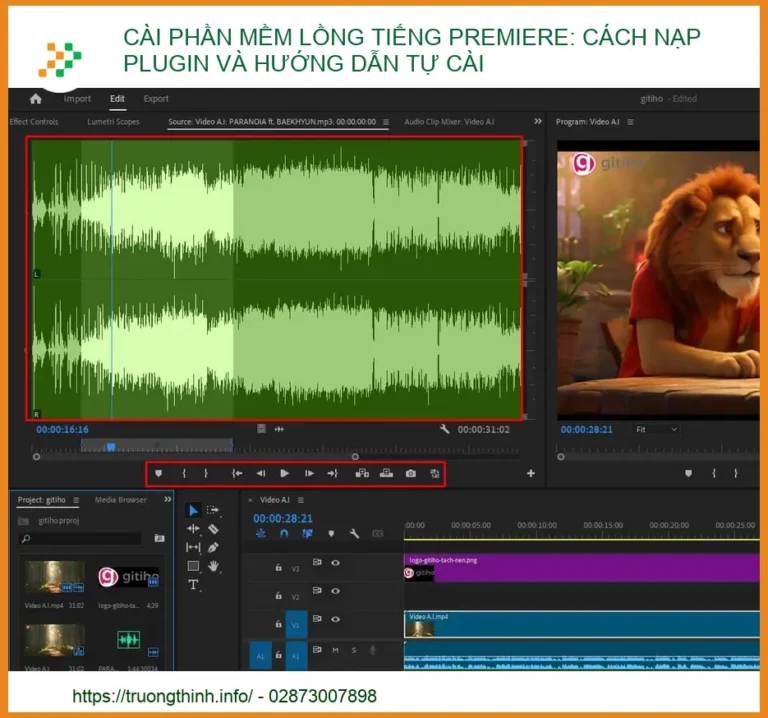This screenshot has height=718, width=768.
Task: Click the project search field
Action: tap(81, 538)
